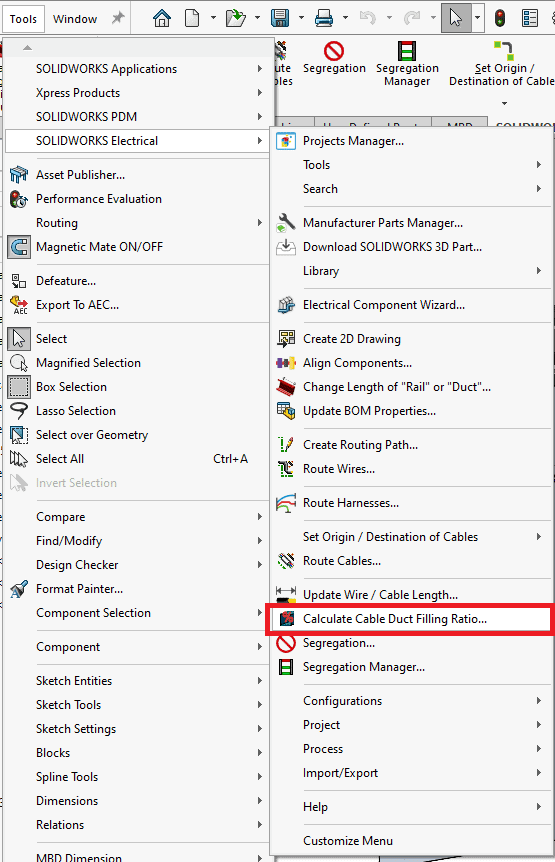Choose Select All command
This screenshot has width=555, height=862.
click(137, 459)
